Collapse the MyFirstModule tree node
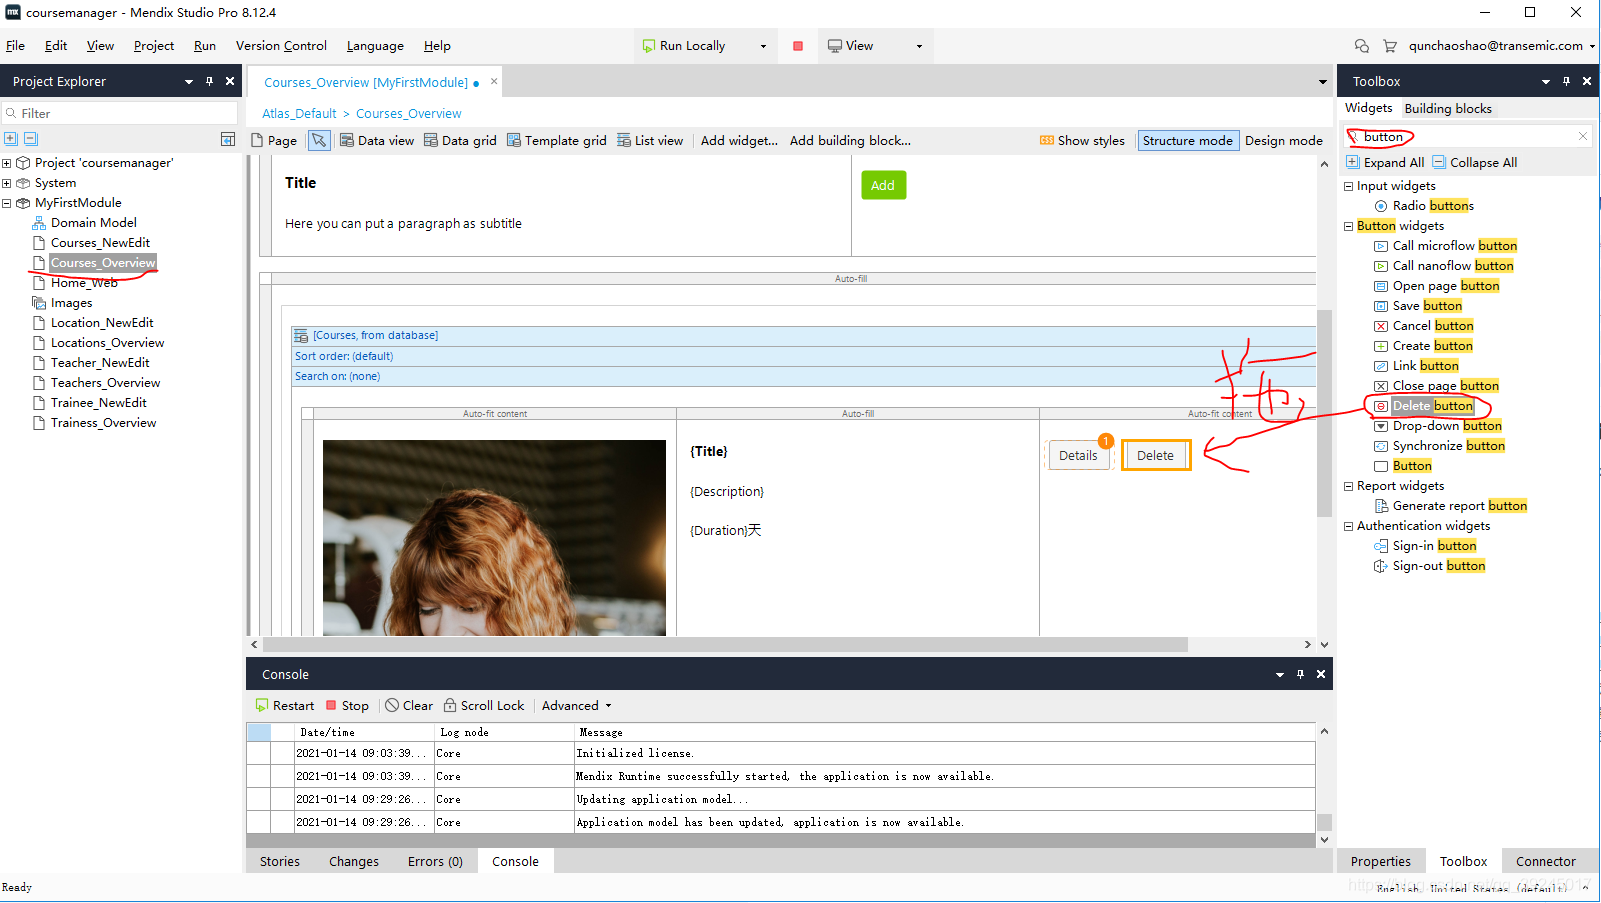Viewport: 1601px width, 903px height. (7, 203)
